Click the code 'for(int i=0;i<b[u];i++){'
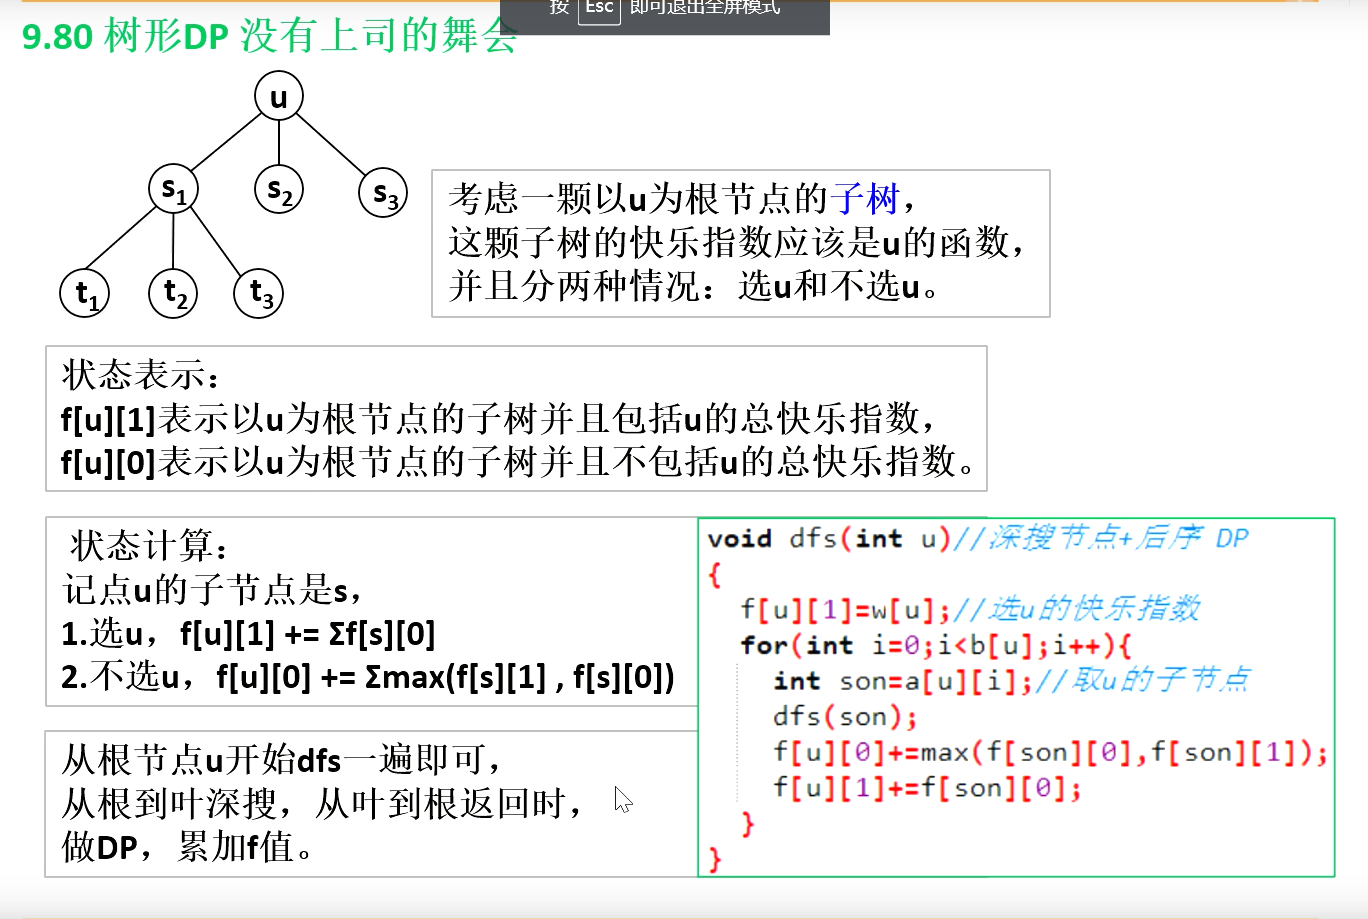 pyautogui.click(x=936, y=645)
